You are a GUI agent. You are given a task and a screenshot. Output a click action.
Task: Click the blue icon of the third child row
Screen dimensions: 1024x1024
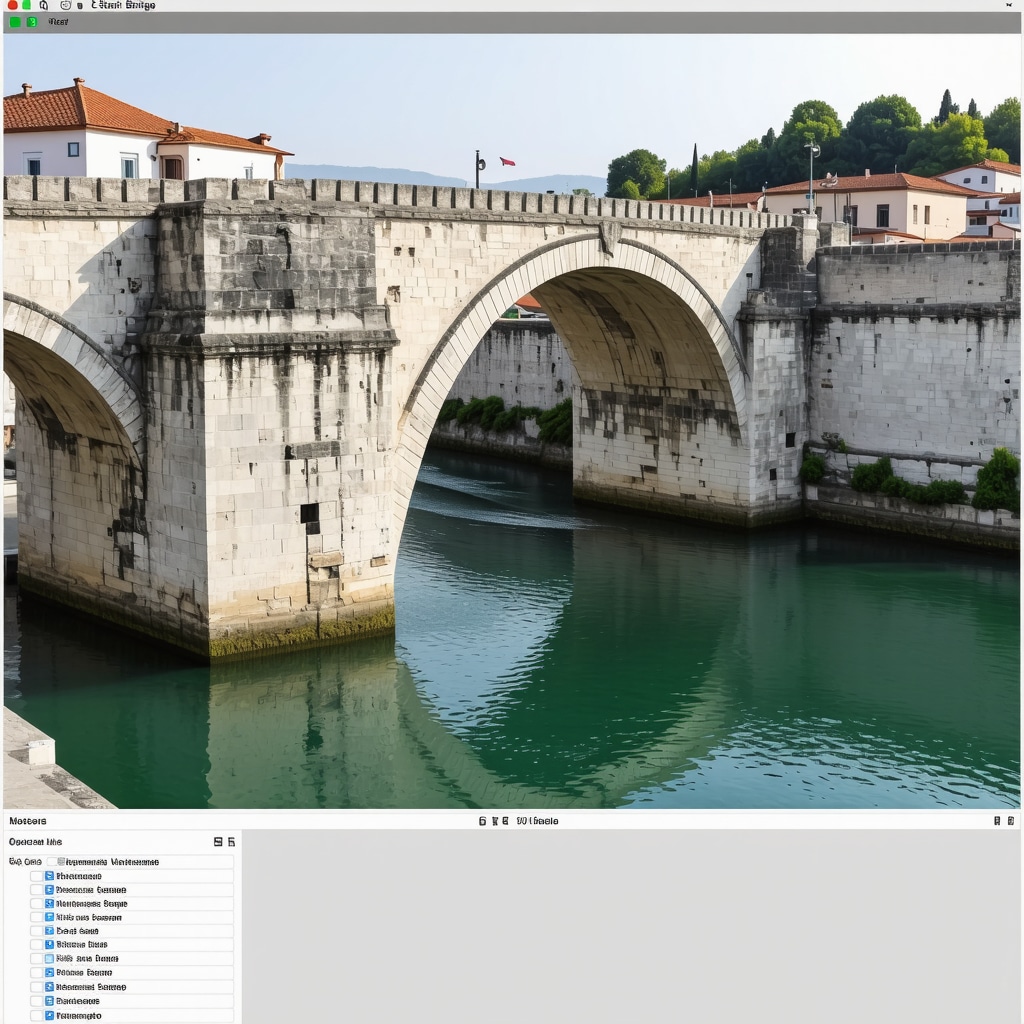pyautogui.click(x=49, y=903)
